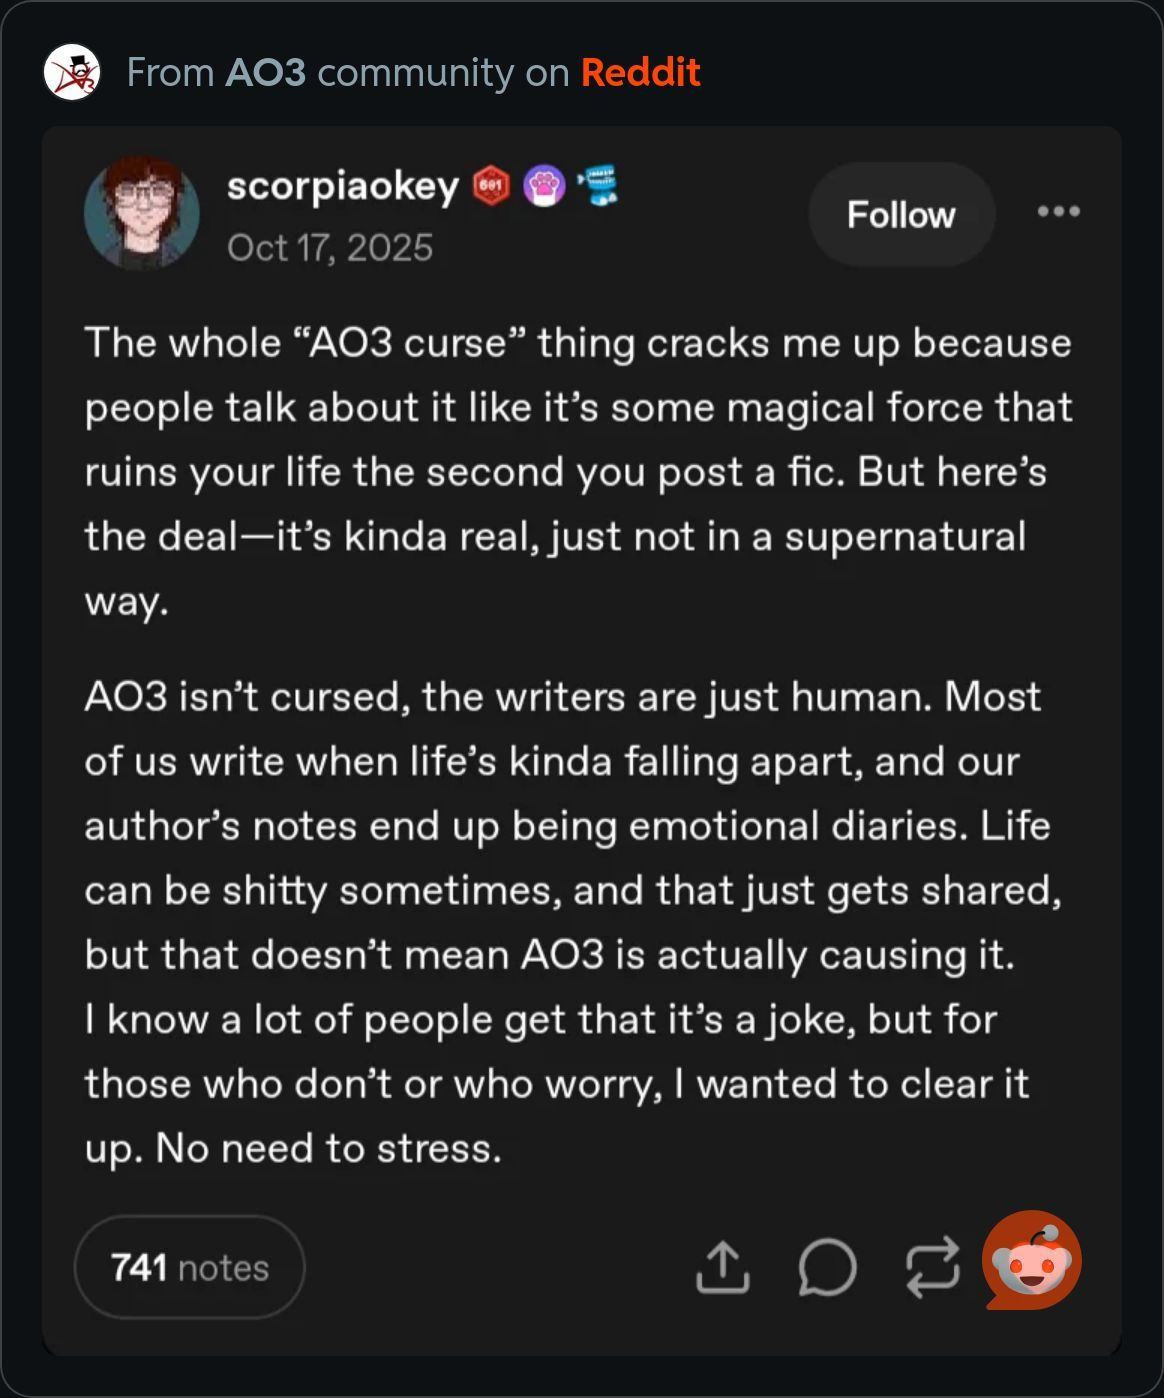Click the Oct 17, 2025 post date
The image size is (1164, 1398).
pyautogui.click(x=330, y=248)
